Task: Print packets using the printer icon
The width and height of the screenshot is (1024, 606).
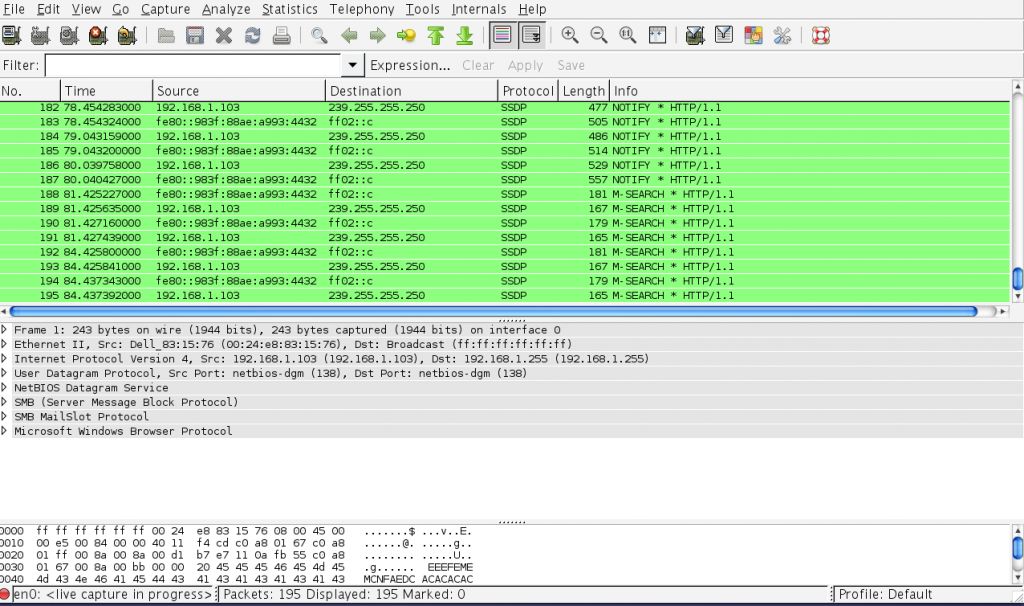Action: click(x=281, y=35)
